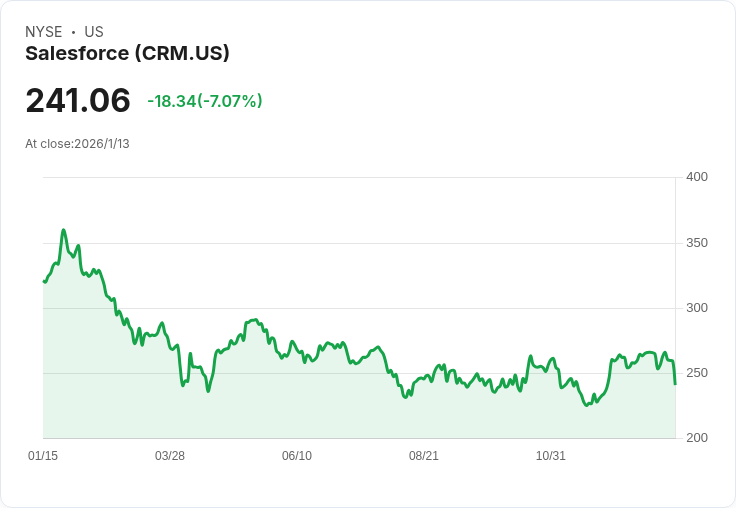Image resolution: width=736 pixels, height=508 pixels.
Task: Click the lowest trough after 10/31
Action: pyautogui.click(x=586, y=405)
